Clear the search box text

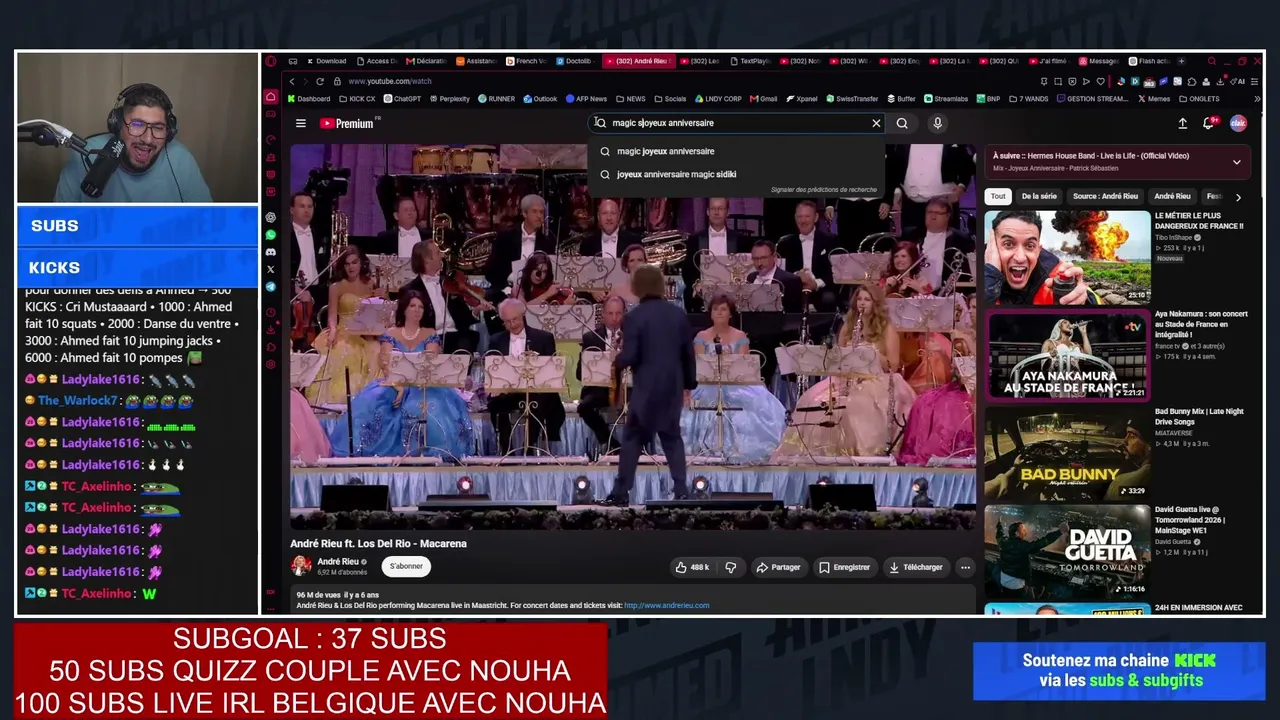tap(876, 123)
